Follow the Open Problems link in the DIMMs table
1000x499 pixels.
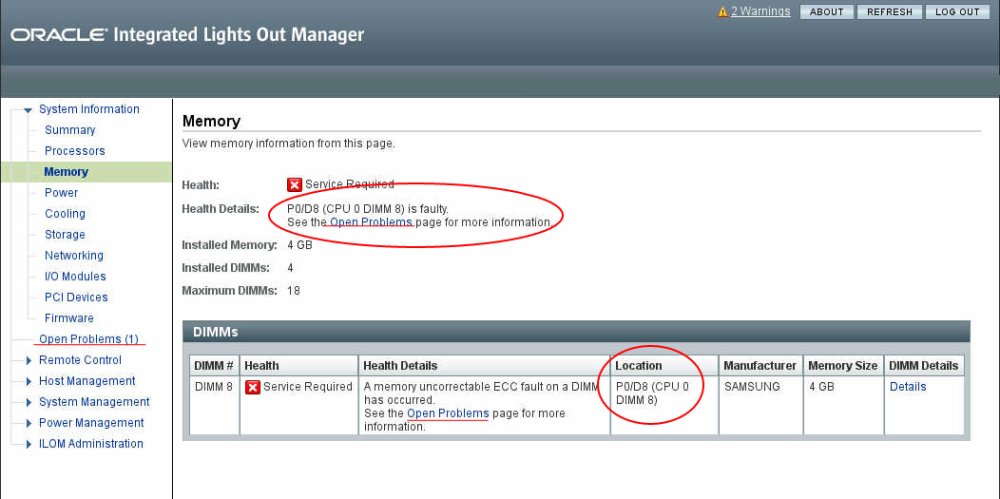[x=448, y=413]
